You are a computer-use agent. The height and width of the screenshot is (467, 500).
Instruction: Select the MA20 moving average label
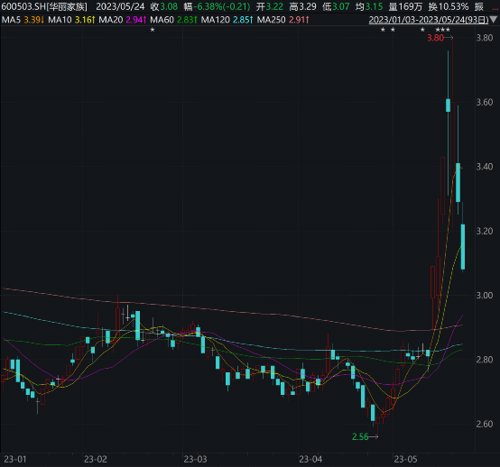(x=111, y=20)
